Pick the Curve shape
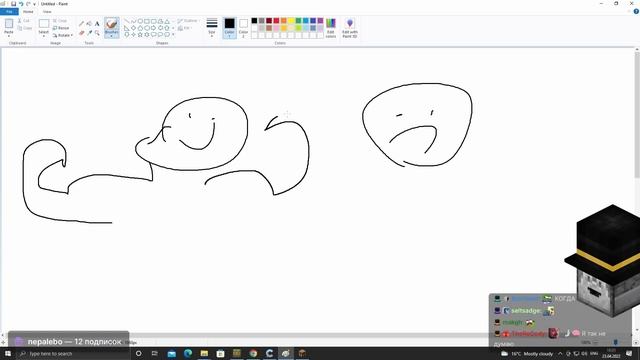The width and height of the screenshot is (640, 360). point(133,21)
